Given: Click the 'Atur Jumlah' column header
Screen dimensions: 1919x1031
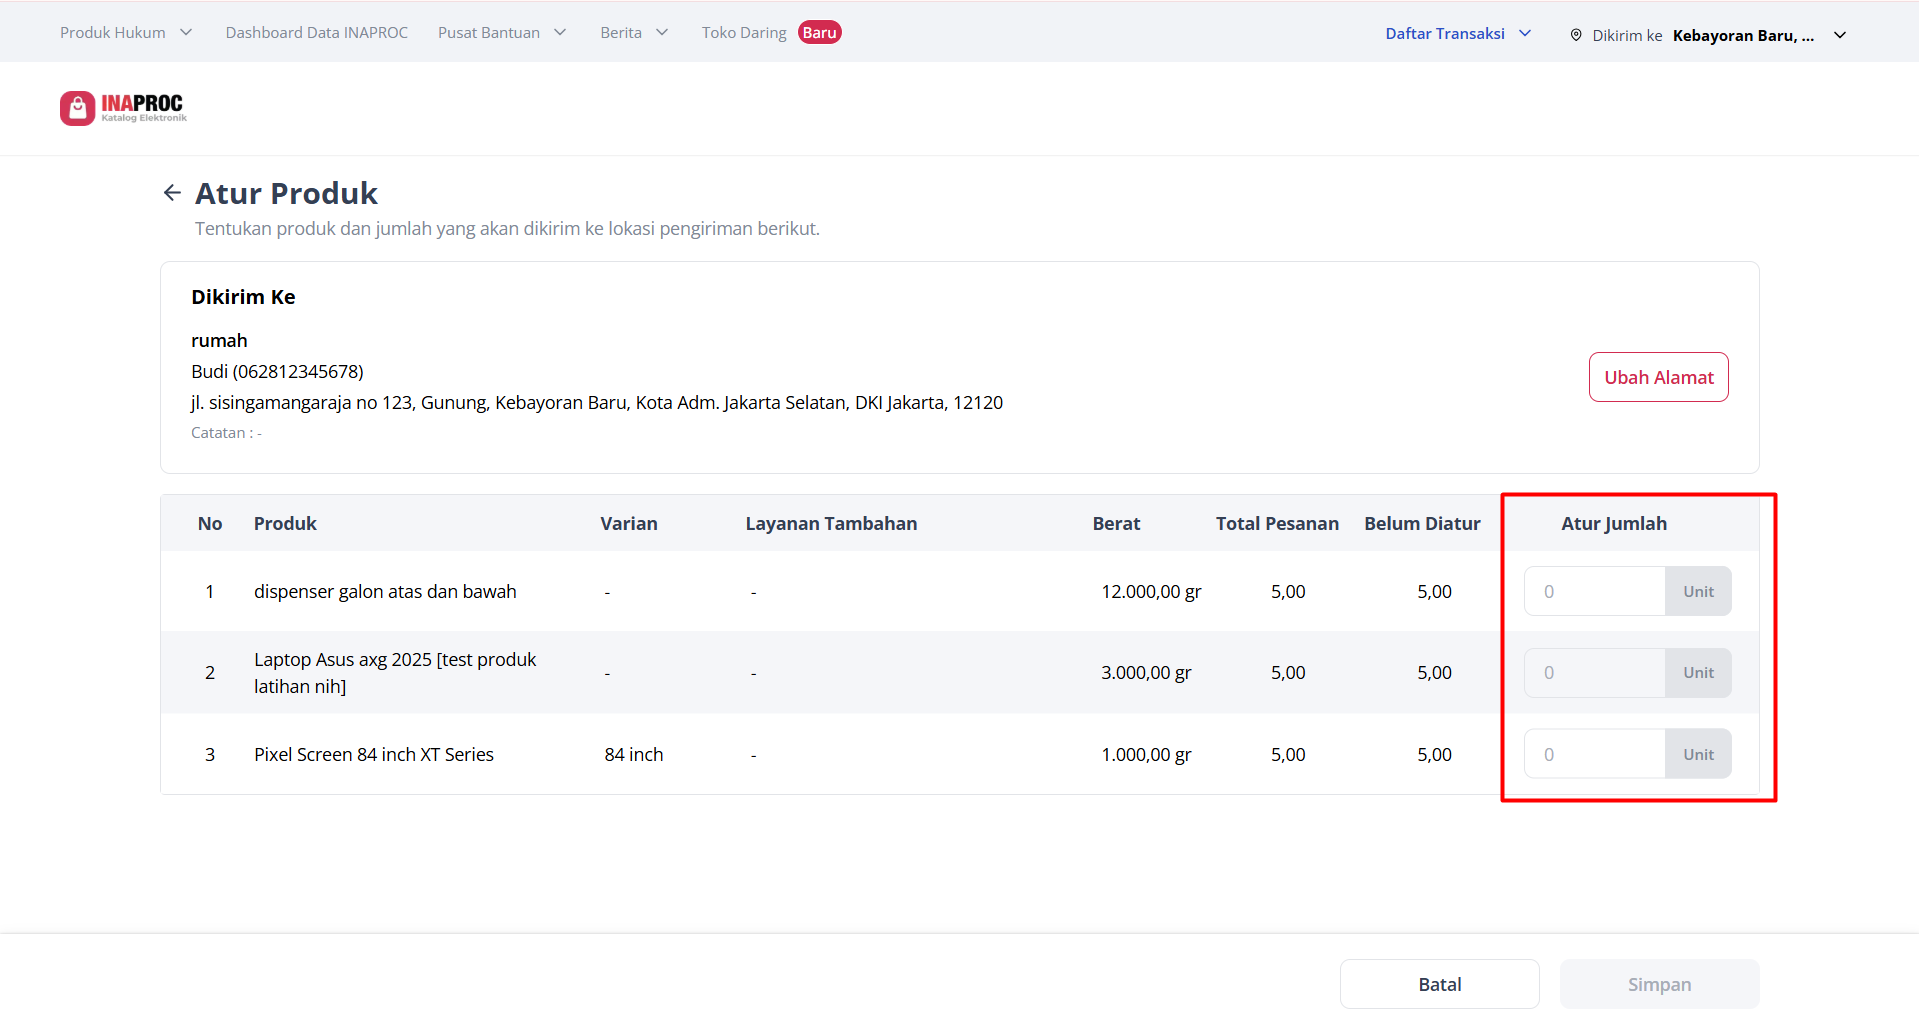Looking at the screenshot, I should coord(1614,523).
